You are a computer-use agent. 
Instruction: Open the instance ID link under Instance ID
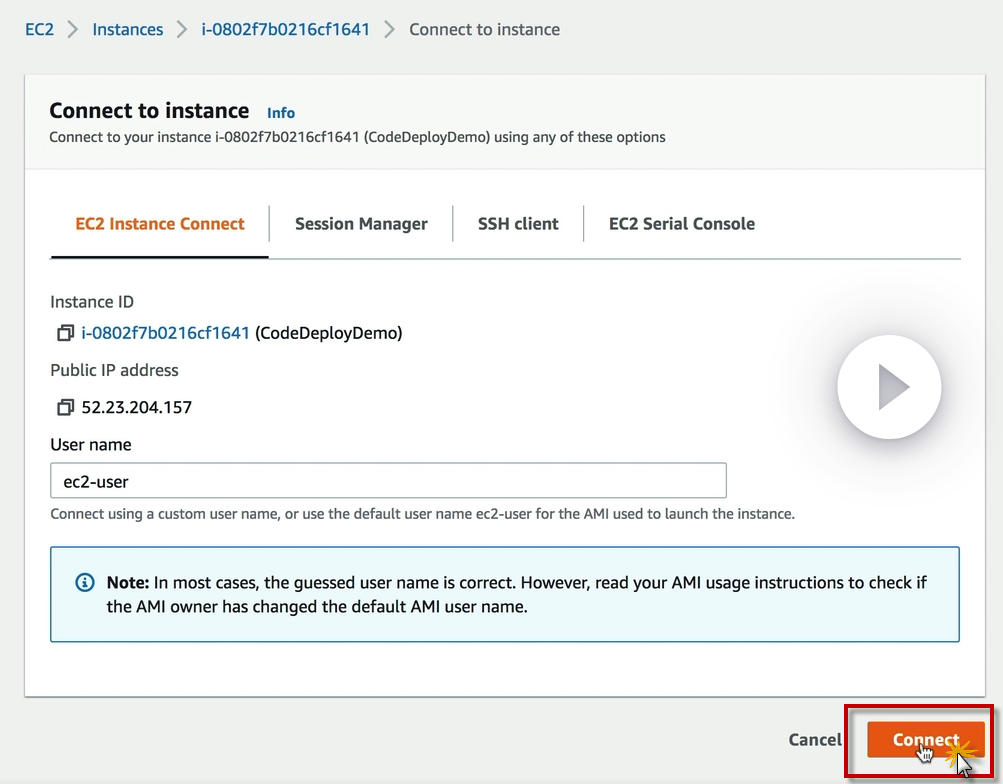(x=165, y=333)
